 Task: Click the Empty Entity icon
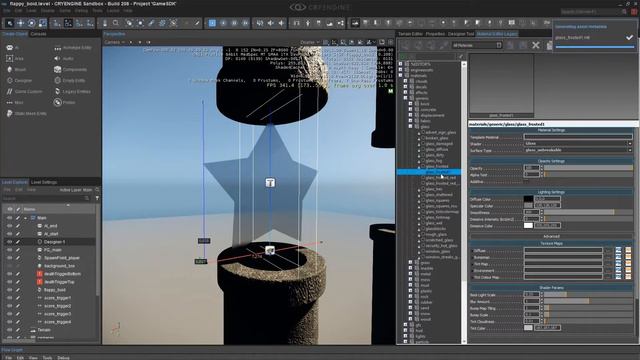coord(58,80)
